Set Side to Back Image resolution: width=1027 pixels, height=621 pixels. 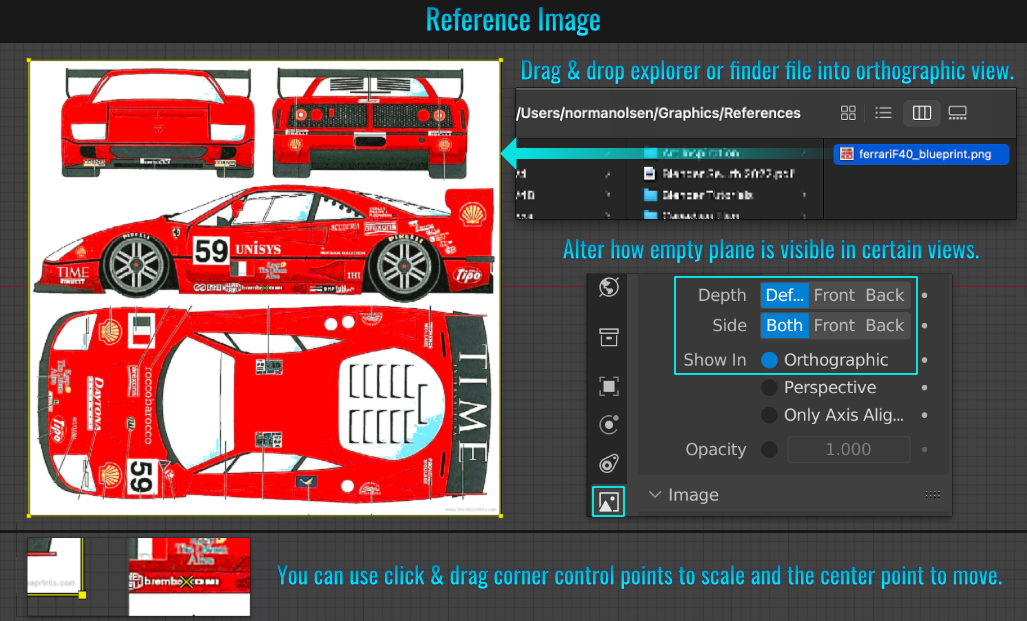pos(885,326)
